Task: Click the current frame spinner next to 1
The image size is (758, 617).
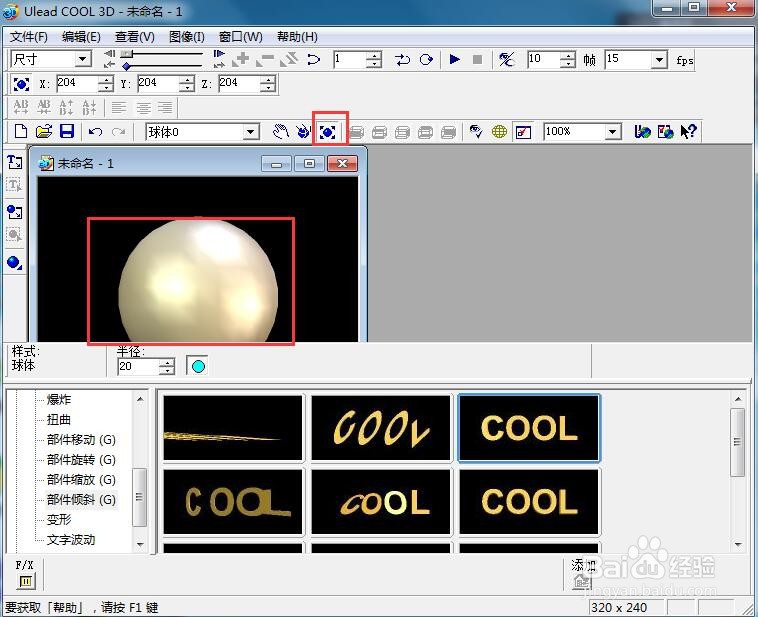Action: pos(373,59)
